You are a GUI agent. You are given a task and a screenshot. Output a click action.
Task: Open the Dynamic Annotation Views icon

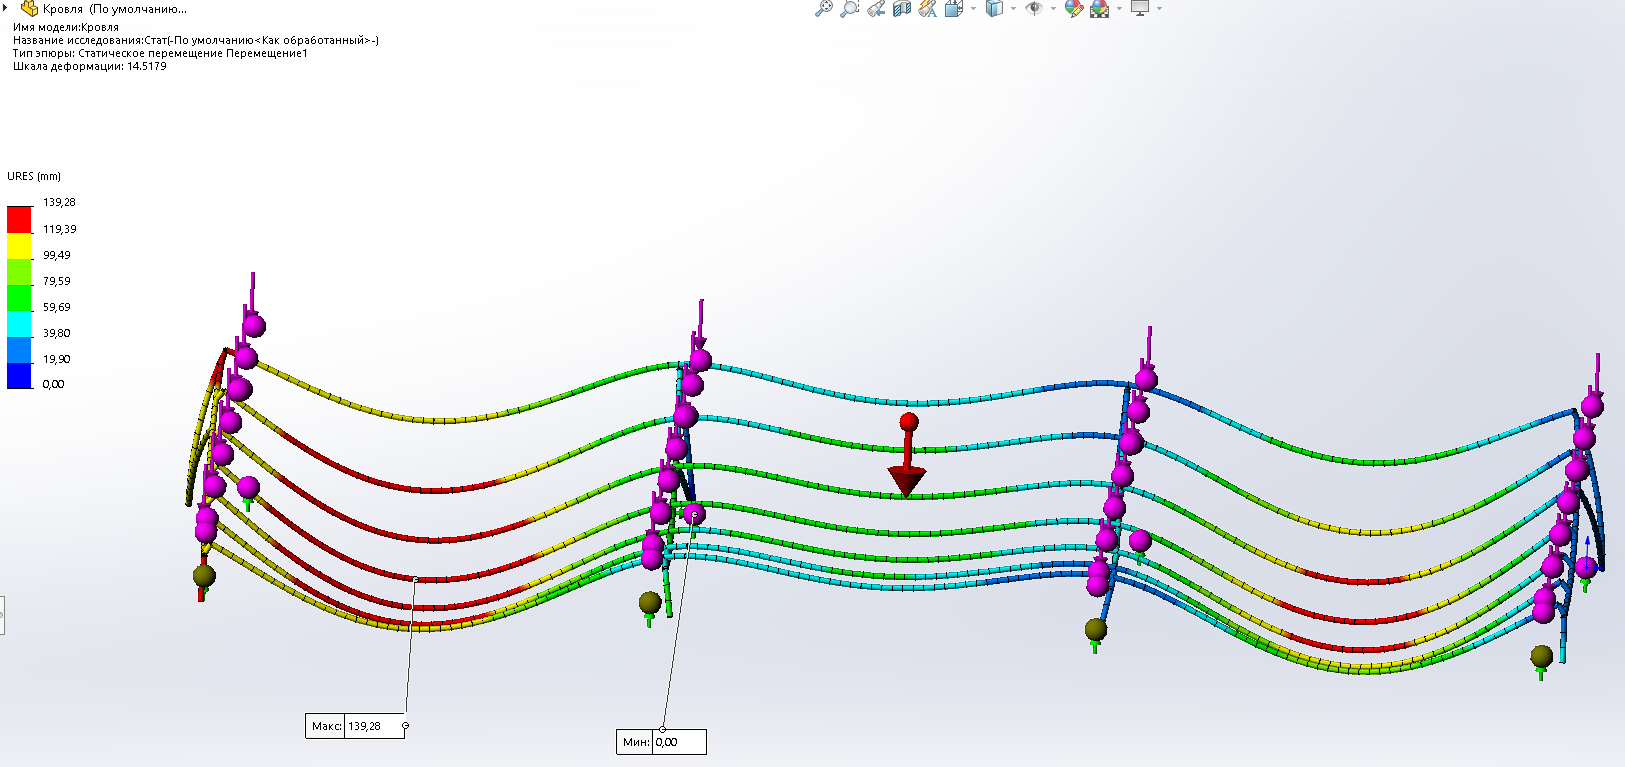pos(927,8)
